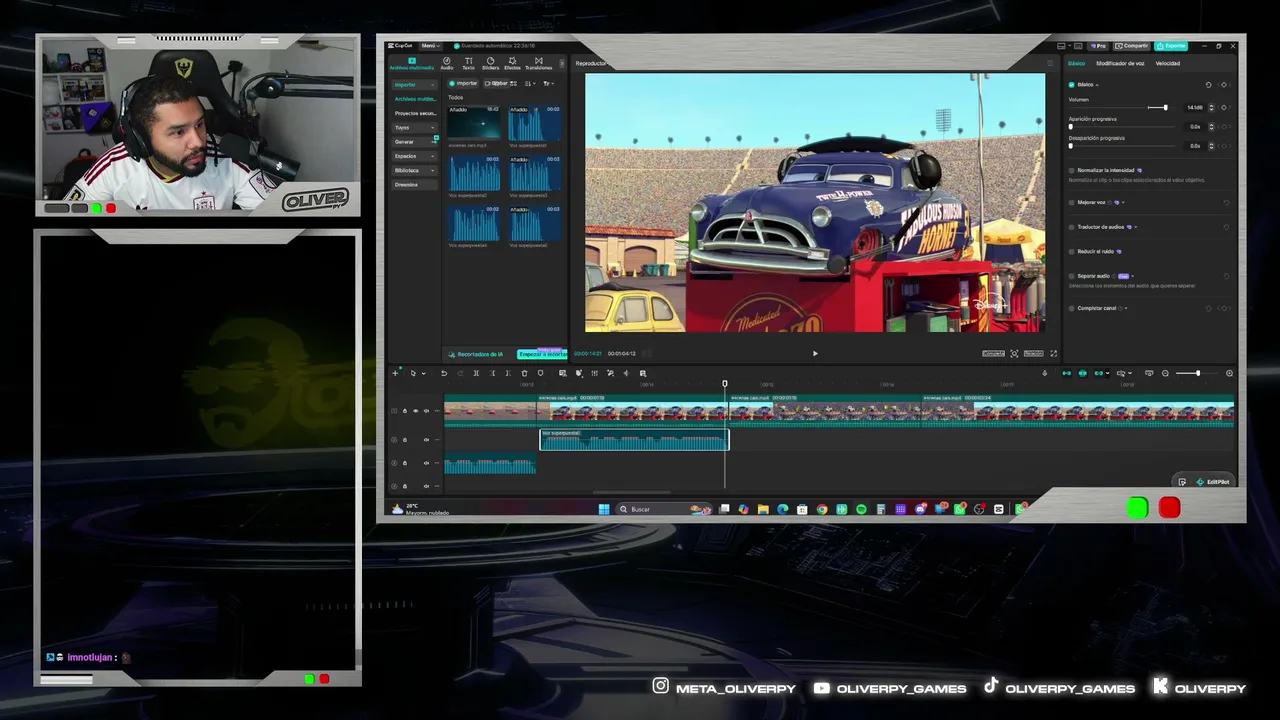Split the clip at the playhead
Viewport: 1280px width, 720px height.
pos(476,373)
